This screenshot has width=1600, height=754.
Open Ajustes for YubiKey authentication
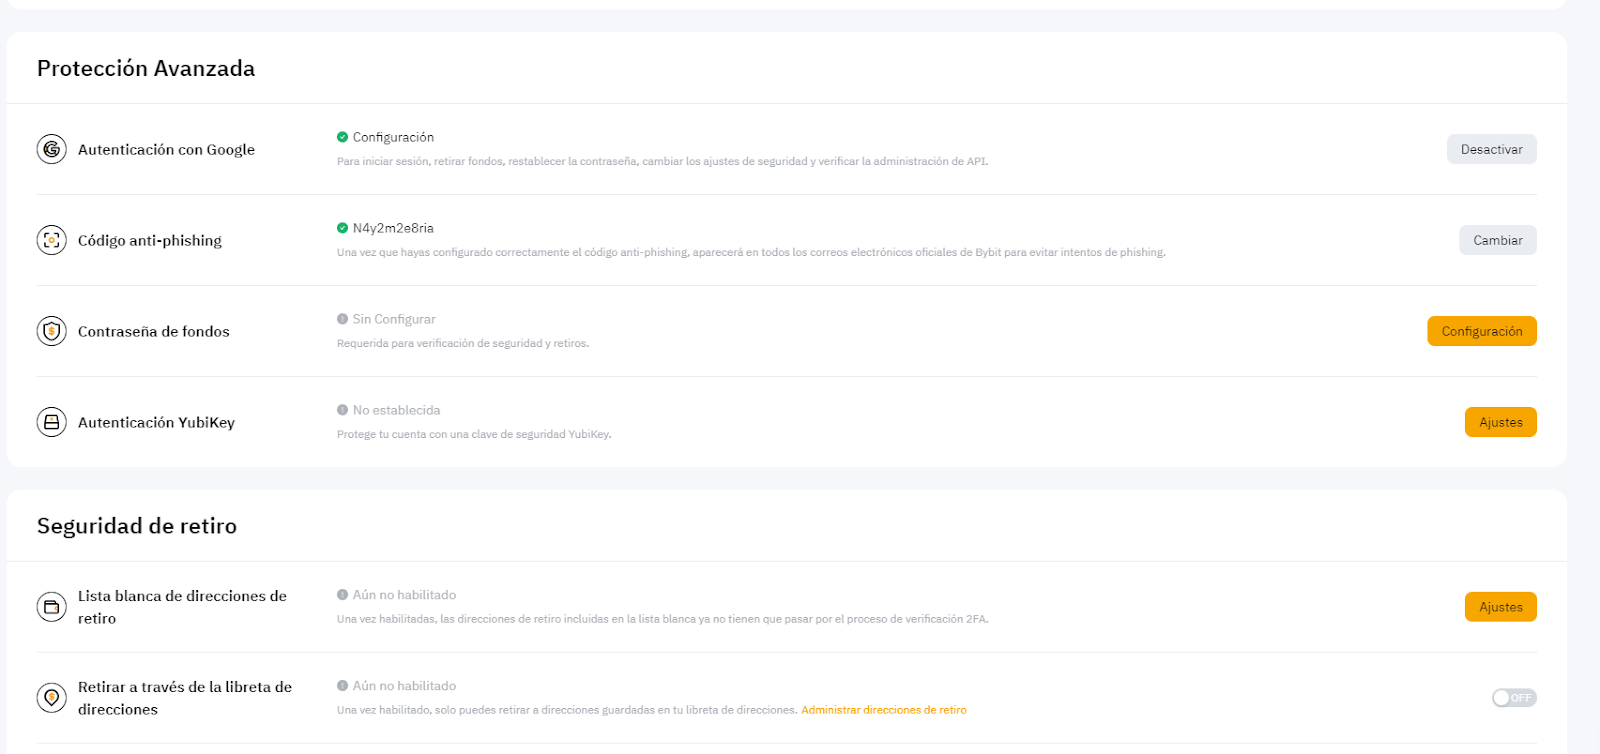coord(1500,422)
